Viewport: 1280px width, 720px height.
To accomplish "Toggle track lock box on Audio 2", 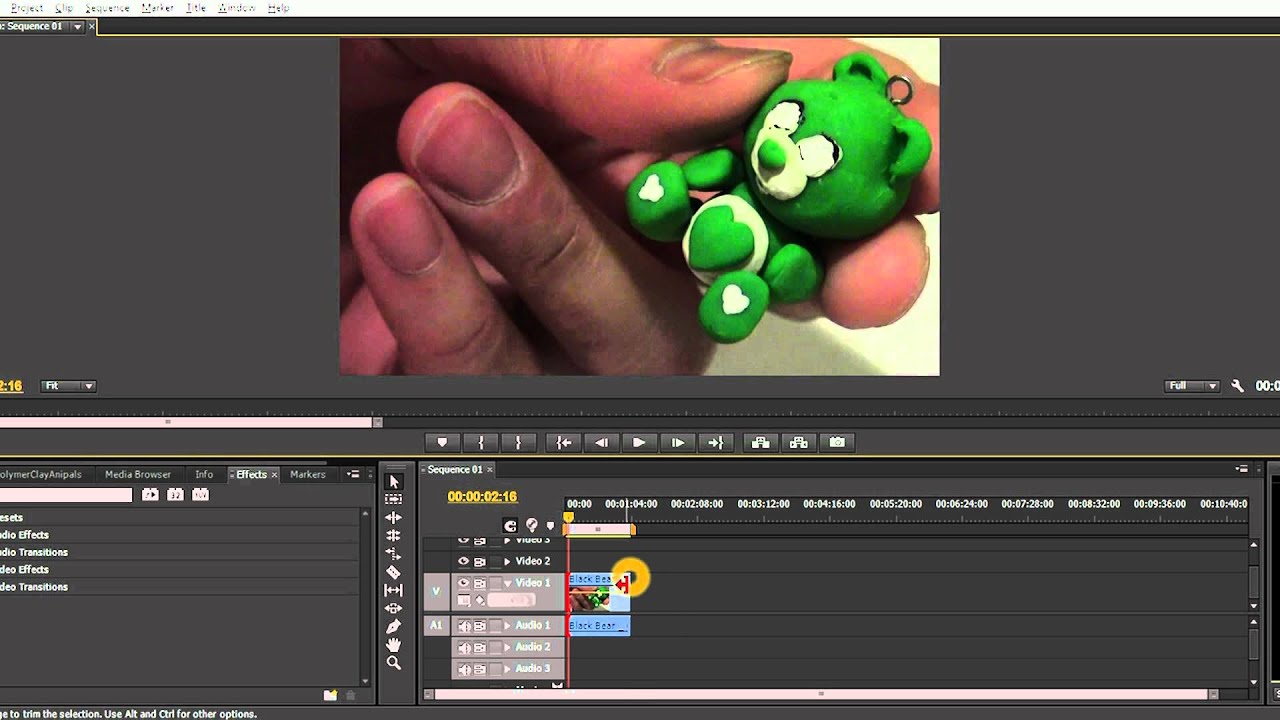I will click(494, 648).
